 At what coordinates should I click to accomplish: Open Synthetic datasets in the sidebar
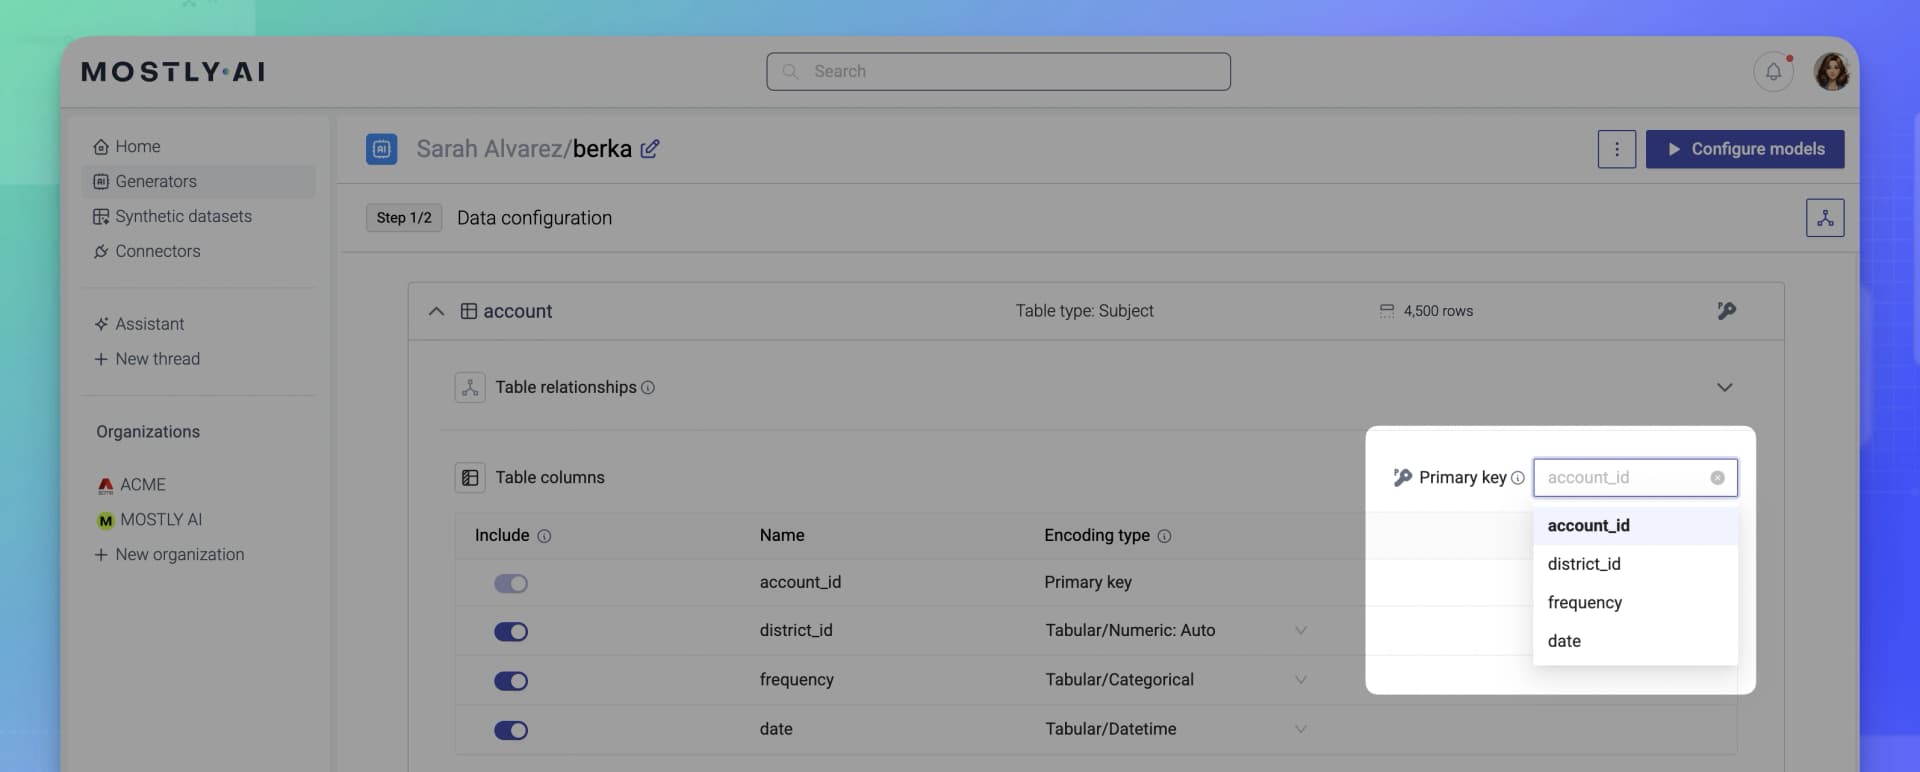pyautogui.click(x=183, y=216)
